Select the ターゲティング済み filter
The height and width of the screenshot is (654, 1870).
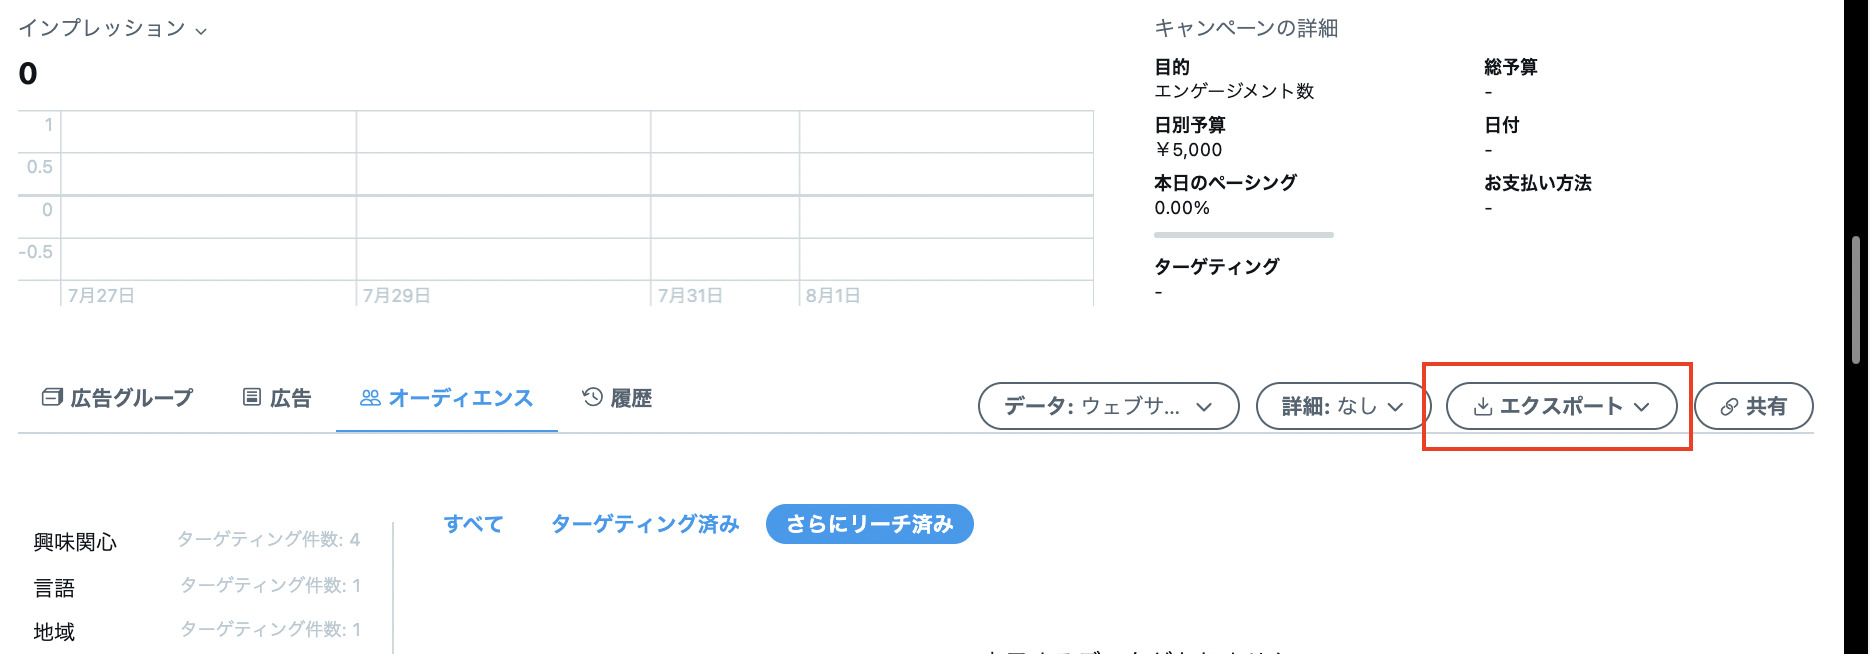(645, 524)
